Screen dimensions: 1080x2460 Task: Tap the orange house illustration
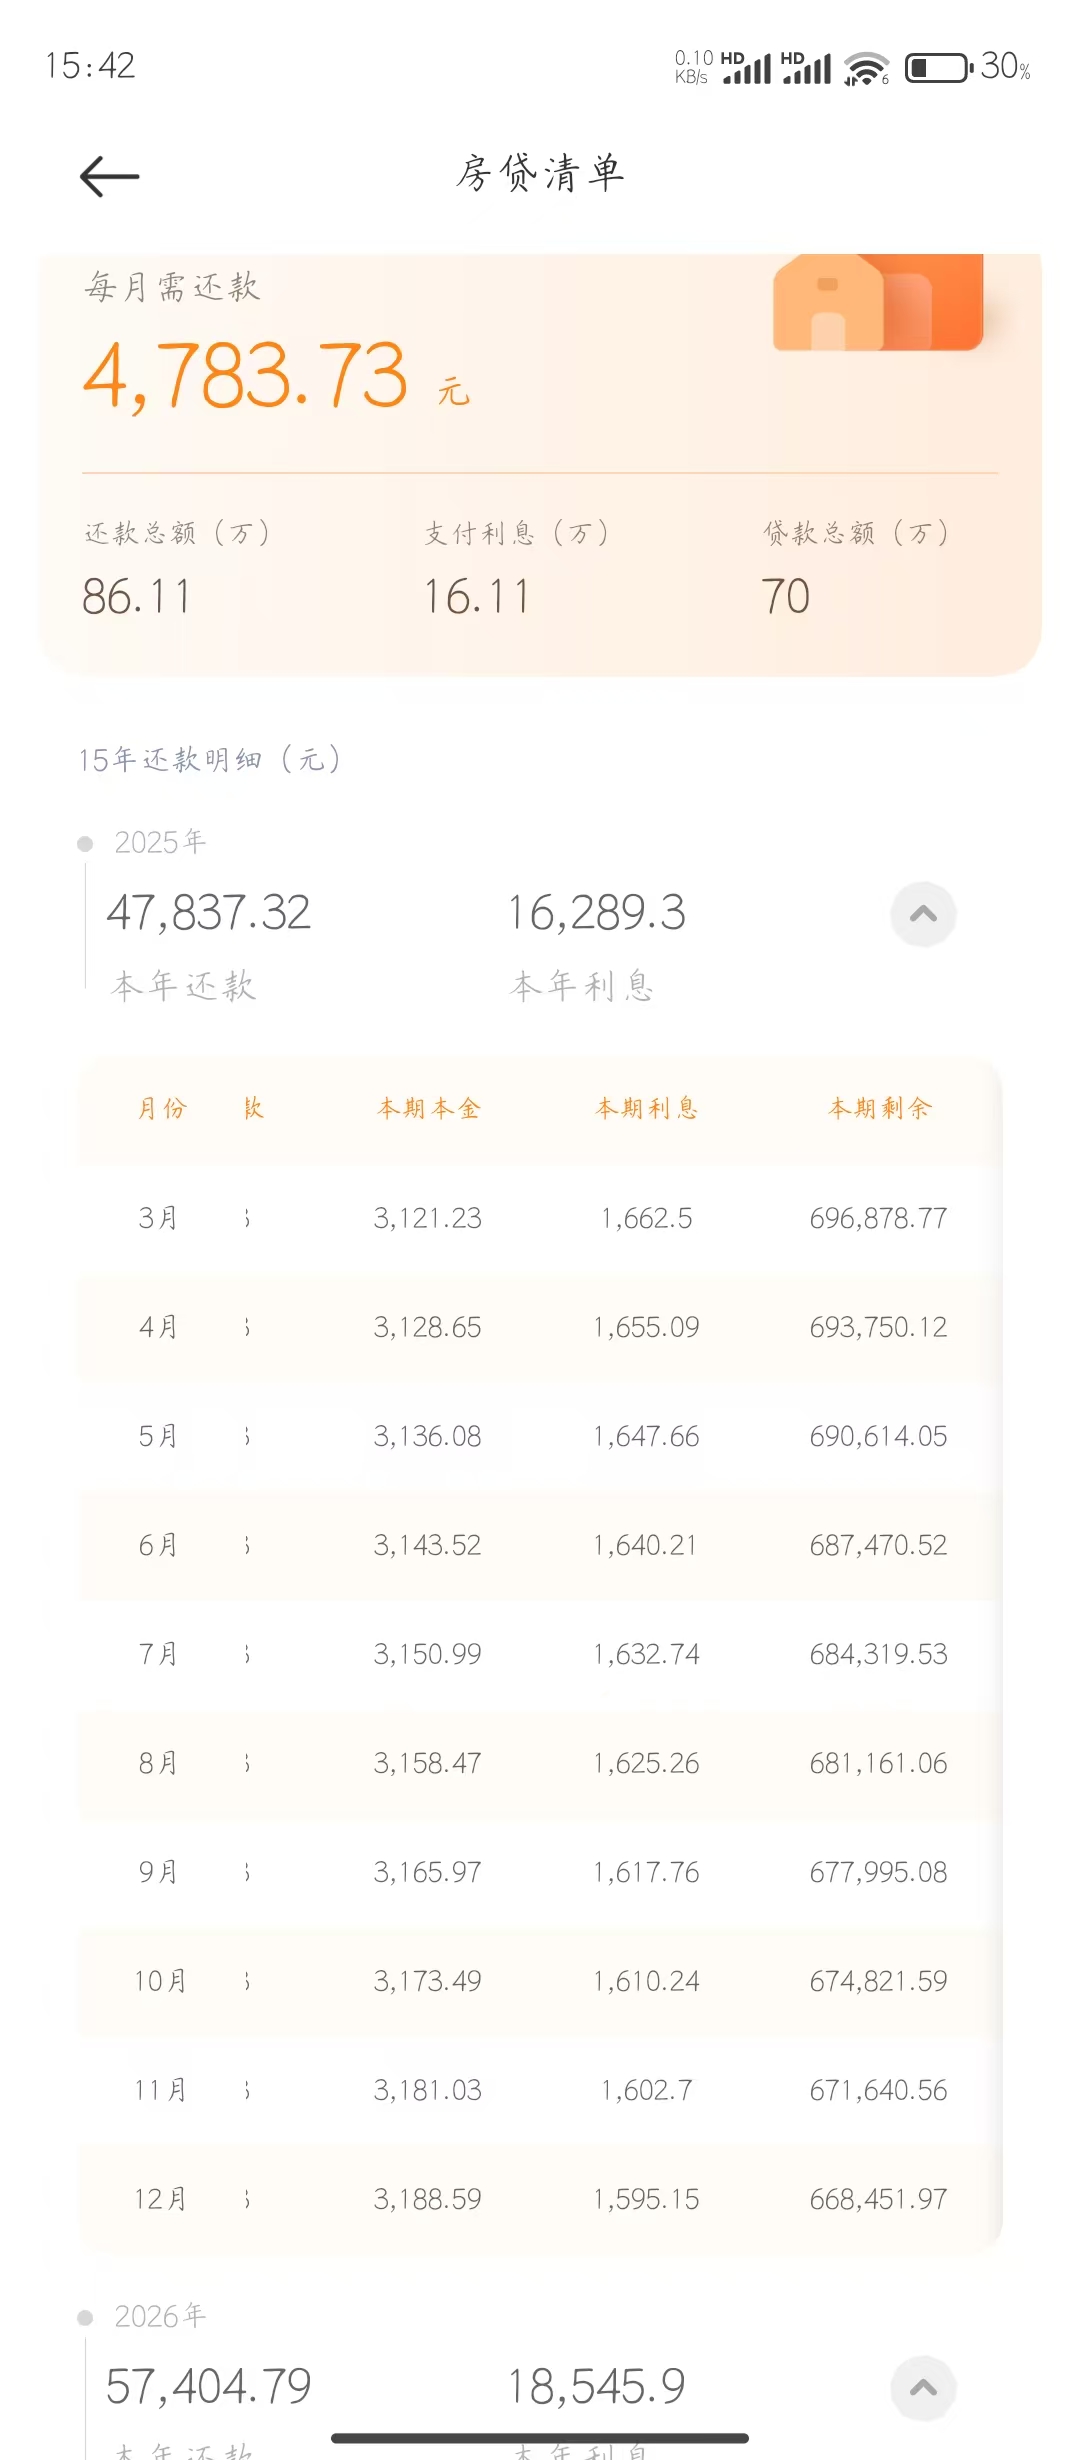point(877,302)
